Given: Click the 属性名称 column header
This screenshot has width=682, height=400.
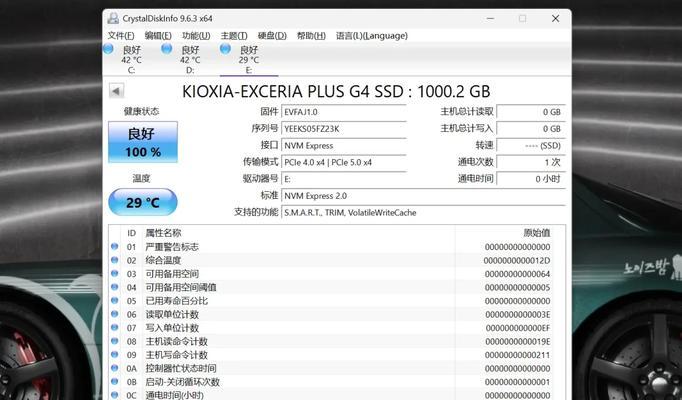Looking at the screenshot, I should click(x=163, y=233).
